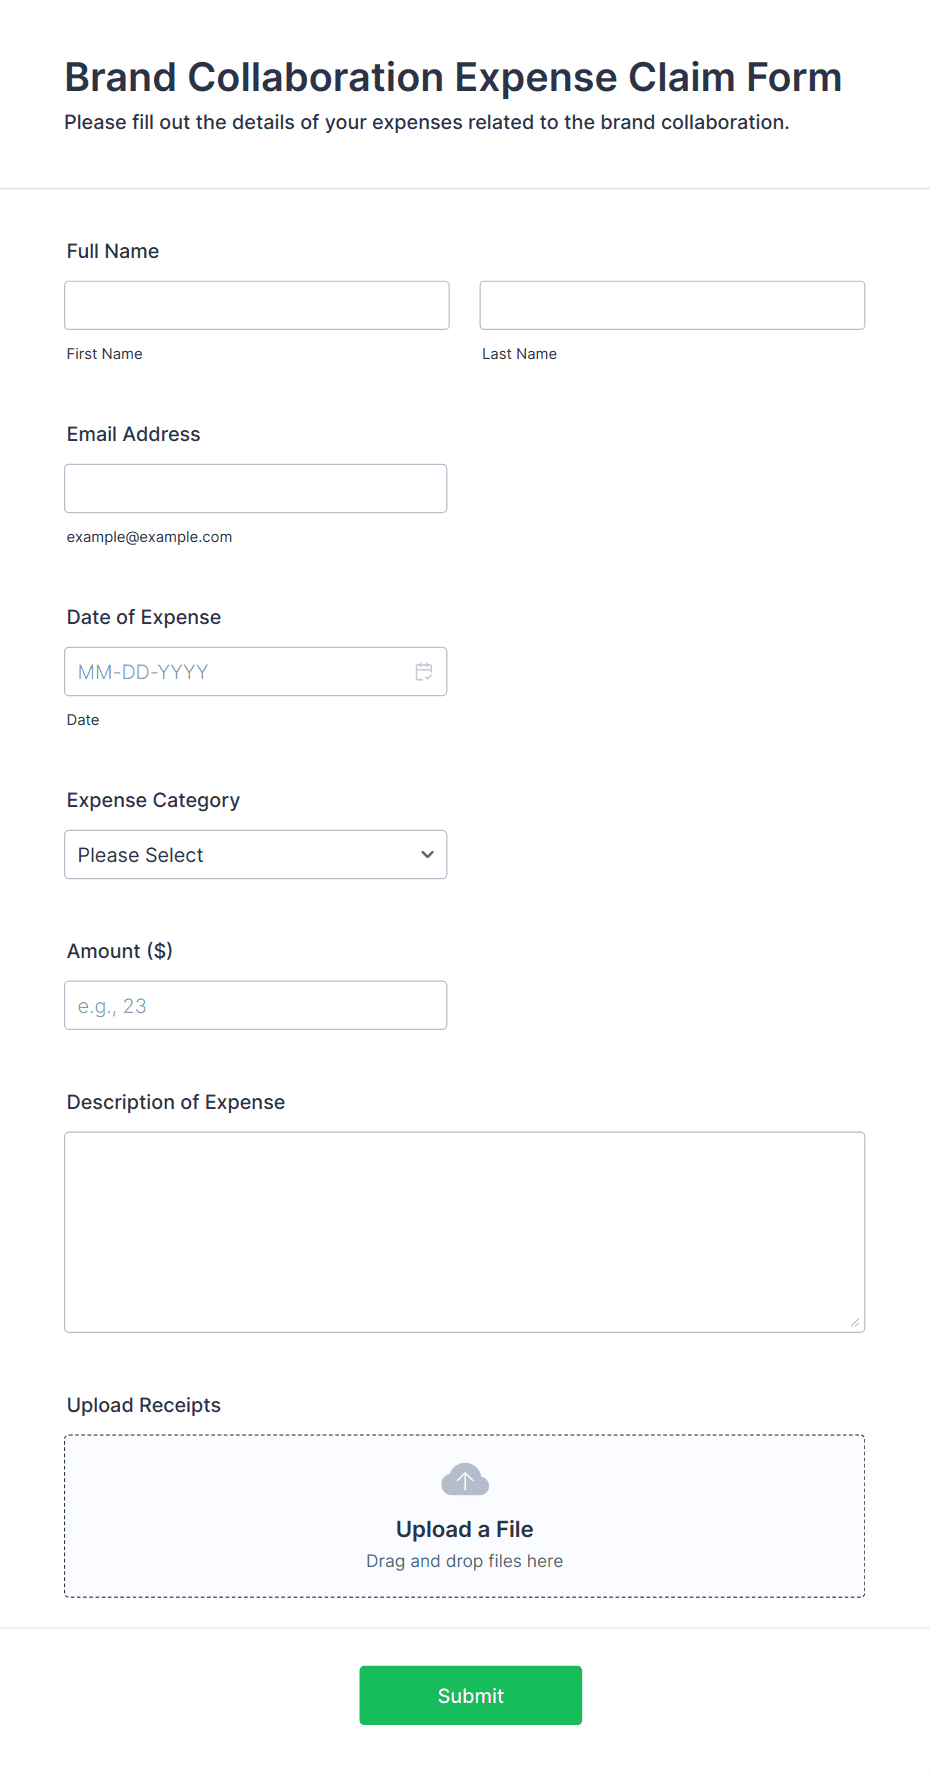Click the cloud upload icon
Screen dimensions: 930x1775
pyautogui.click(x=465, y=1480)
